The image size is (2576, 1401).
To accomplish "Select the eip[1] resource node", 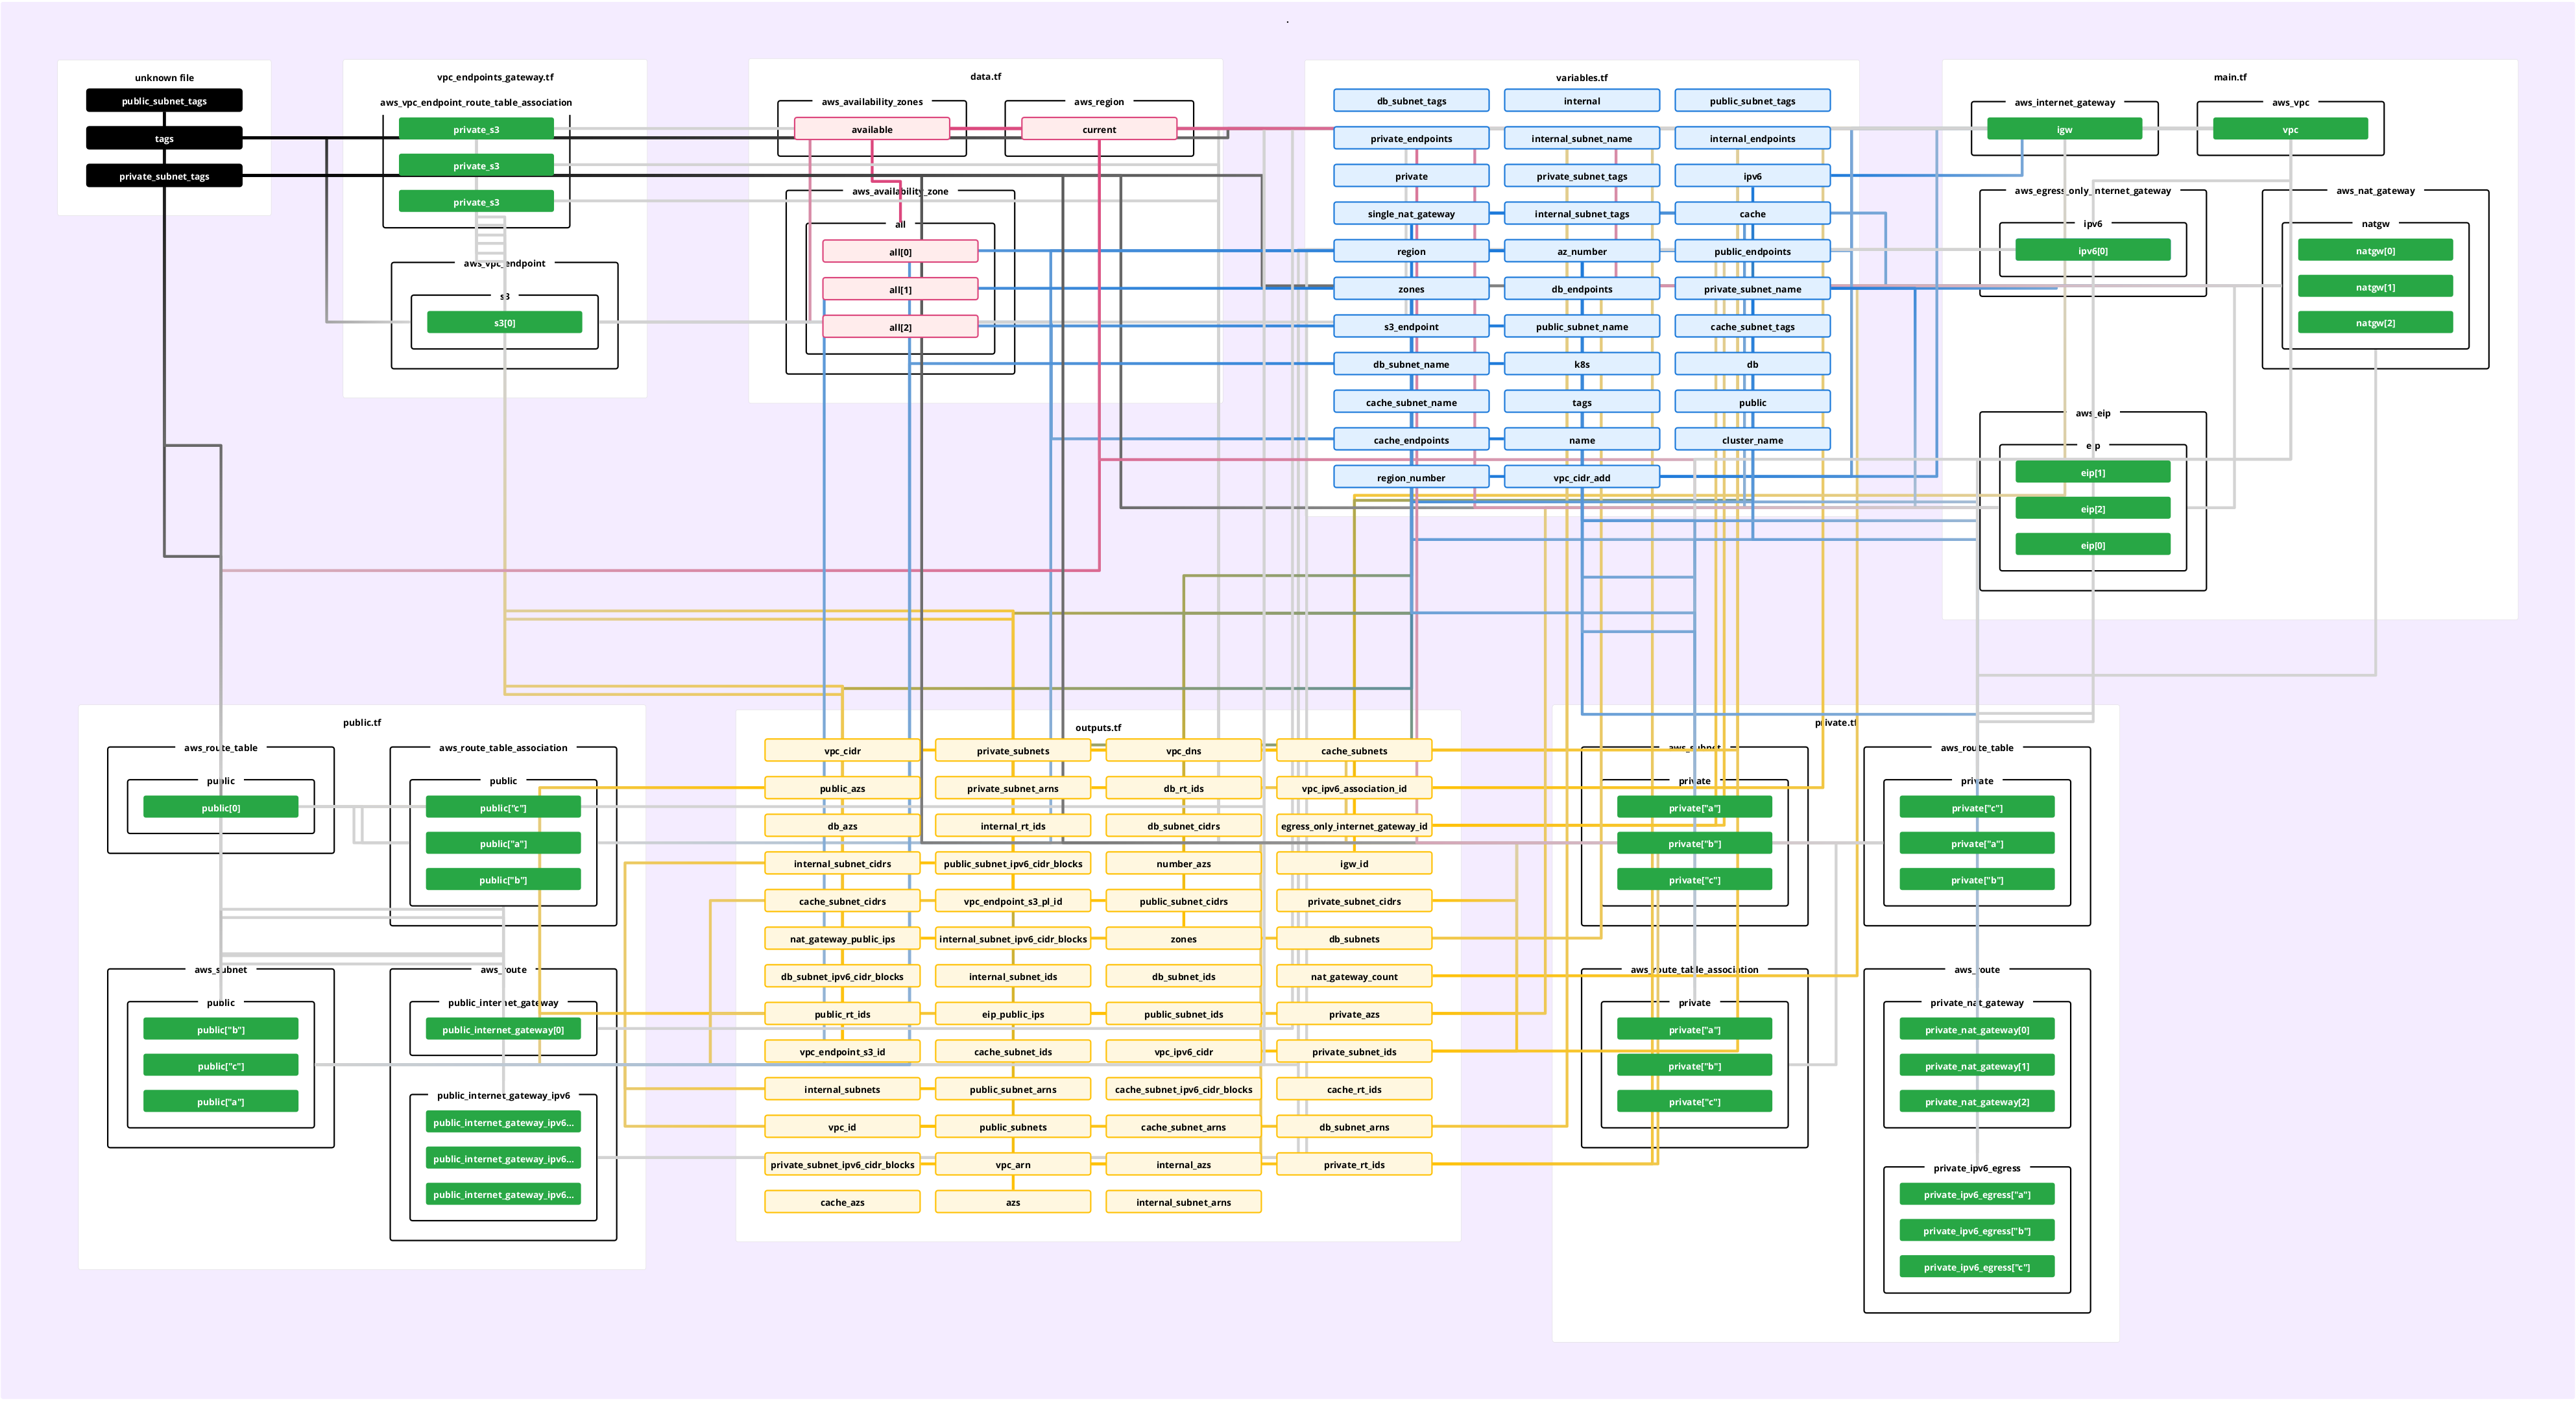I will tap(2092, 473).
